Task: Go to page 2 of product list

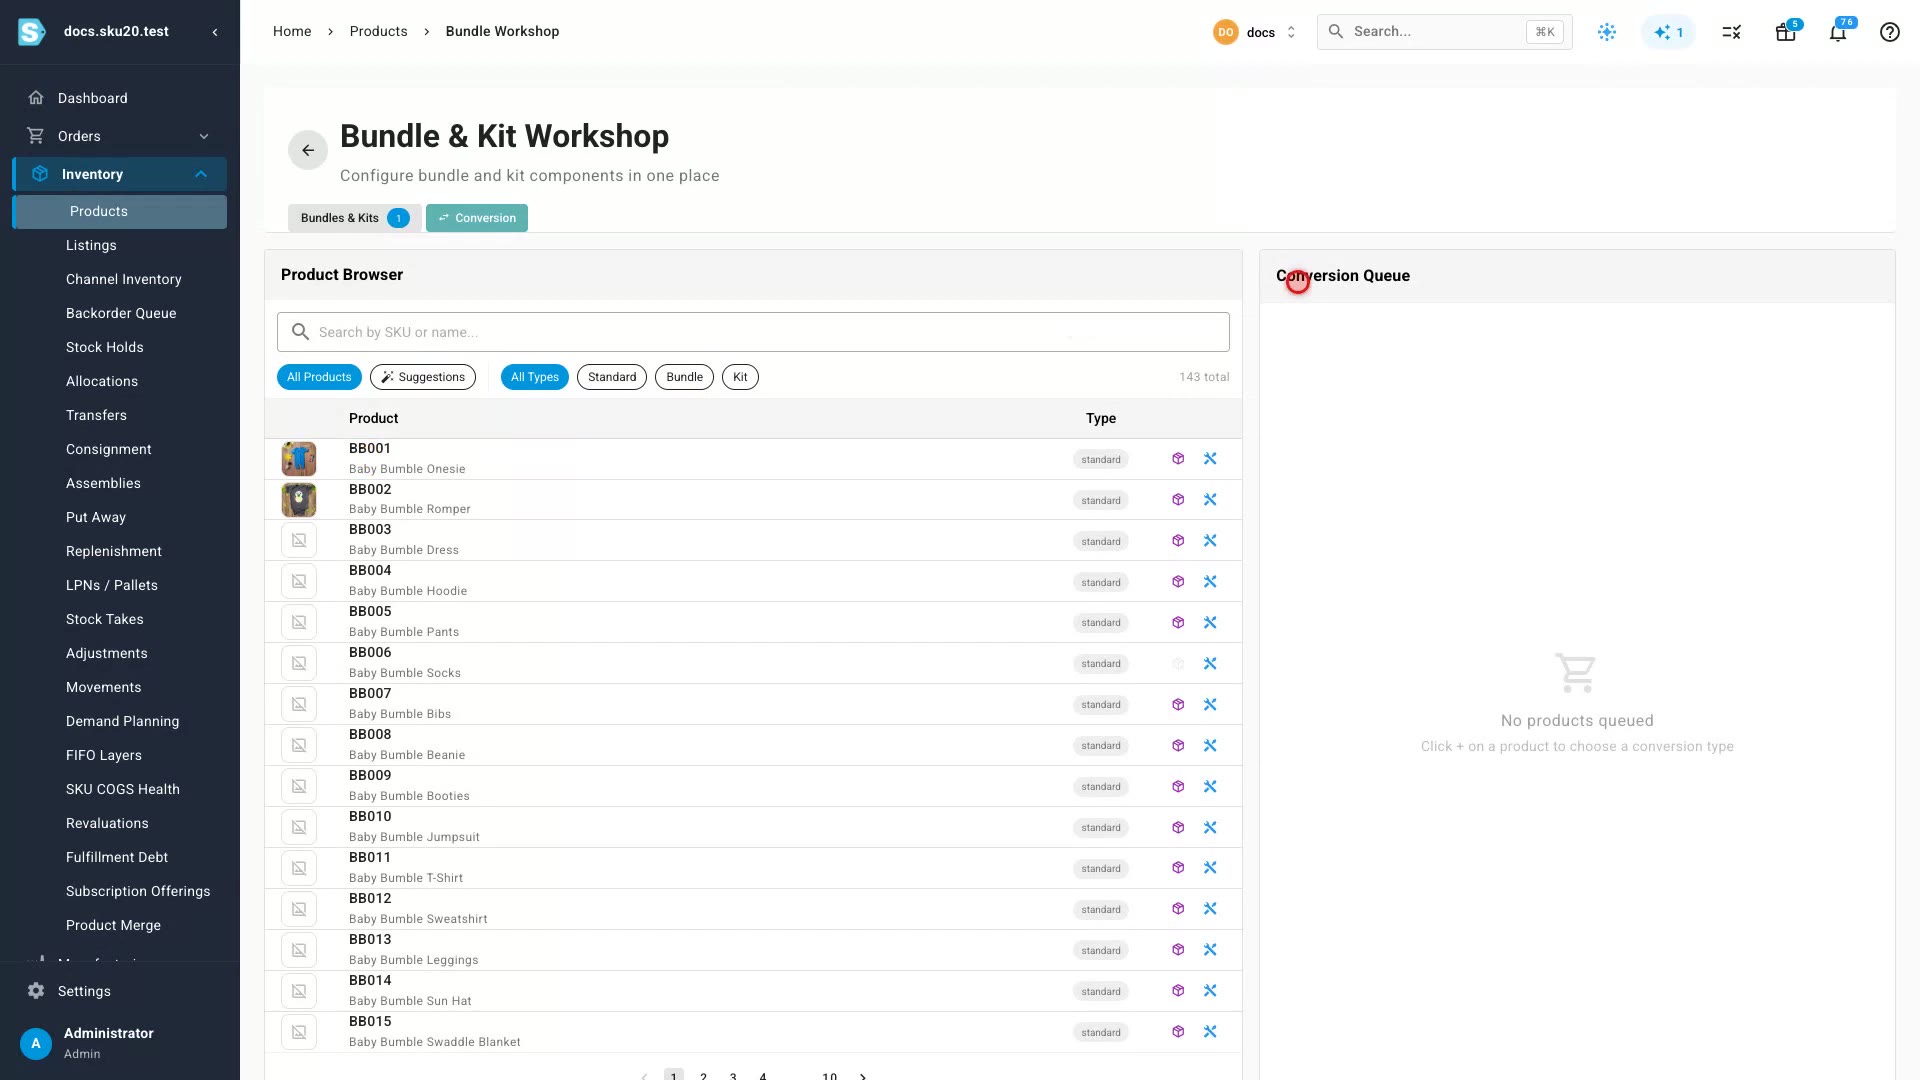Action: tap(704, 1076)
